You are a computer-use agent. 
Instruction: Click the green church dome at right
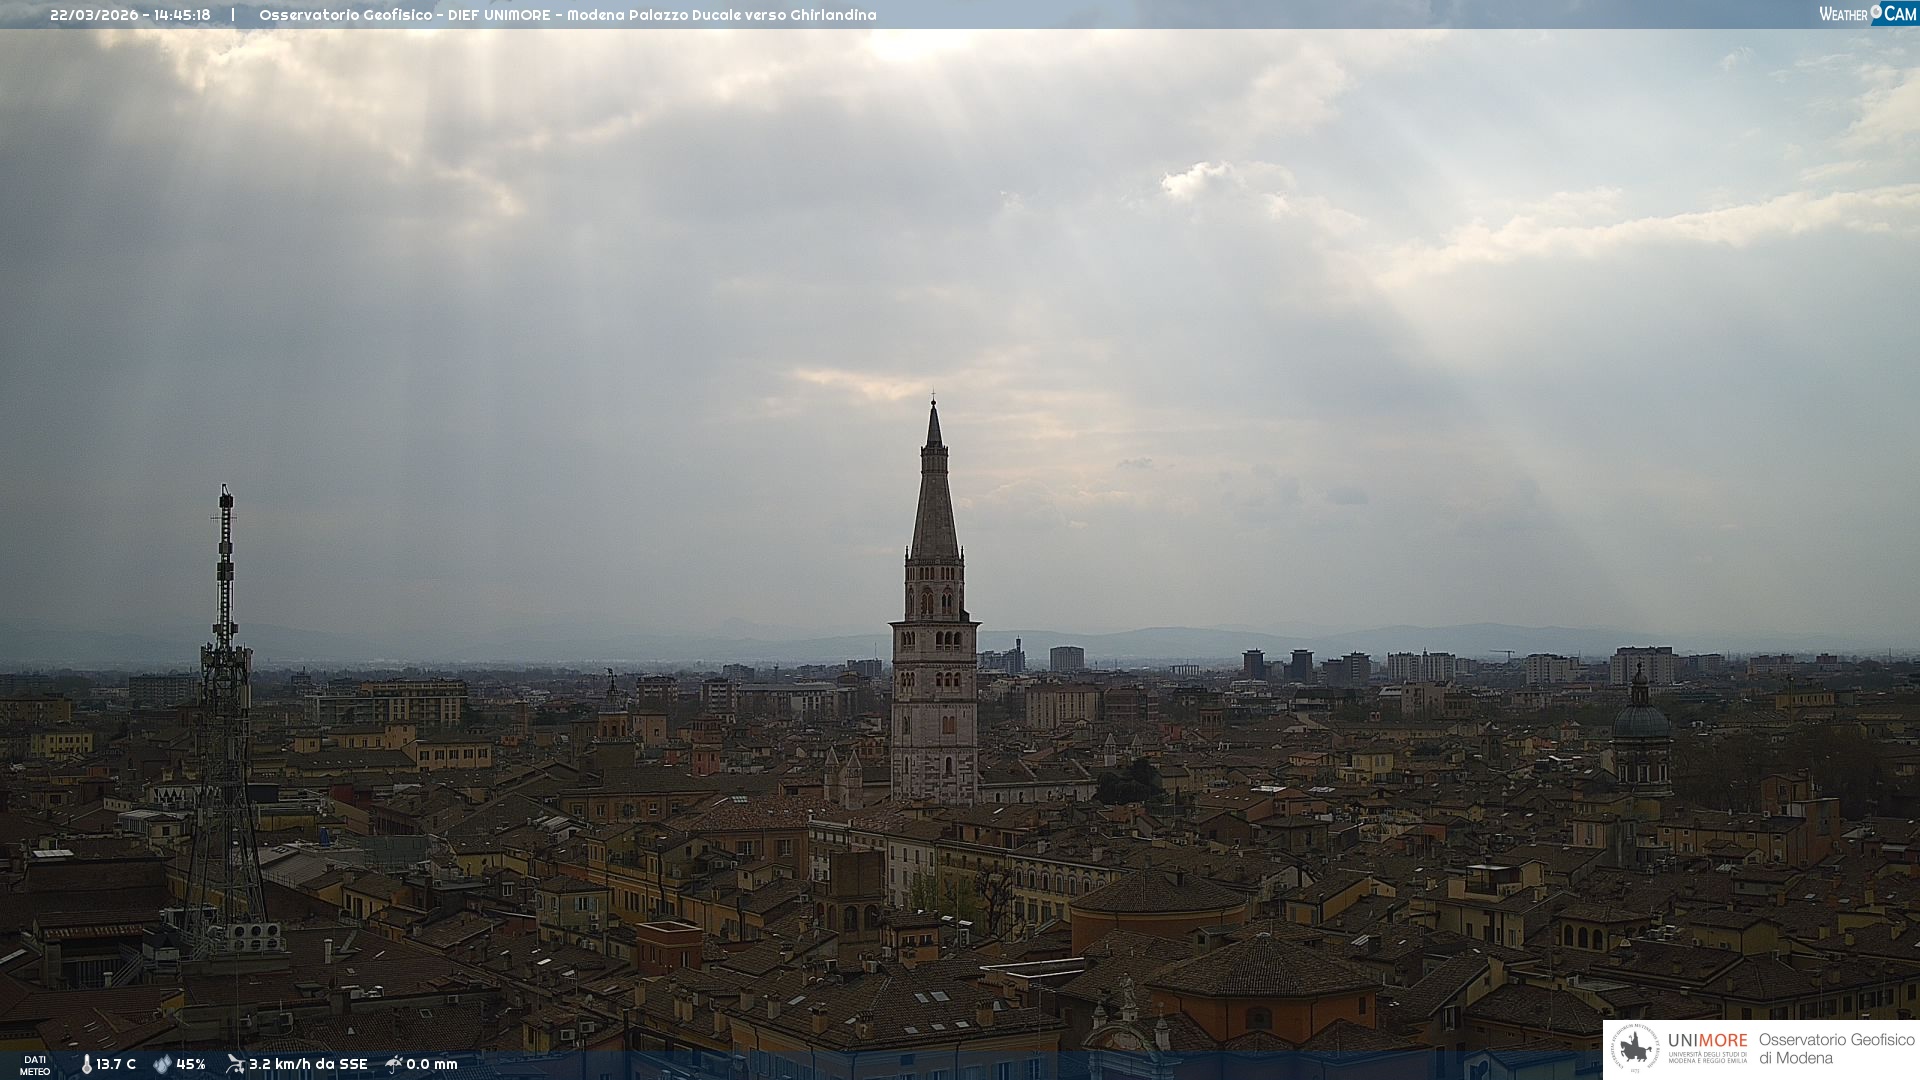click(1640, 720)
